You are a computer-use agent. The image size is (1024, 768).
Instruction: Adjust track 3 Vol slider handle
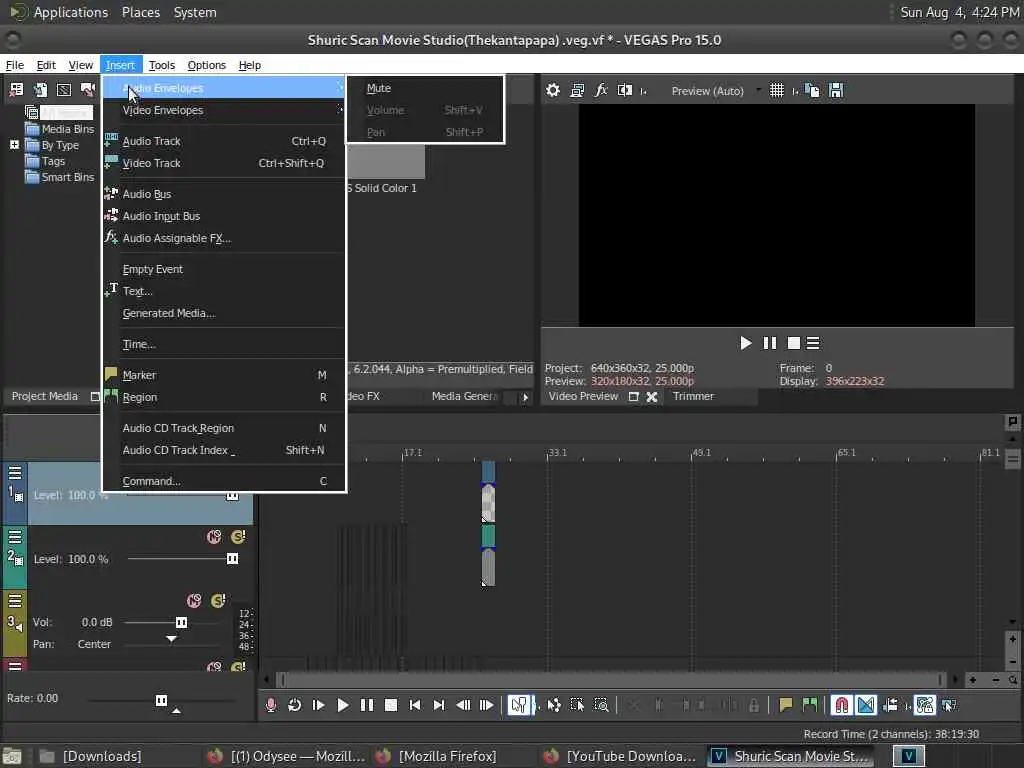[182, 622]
